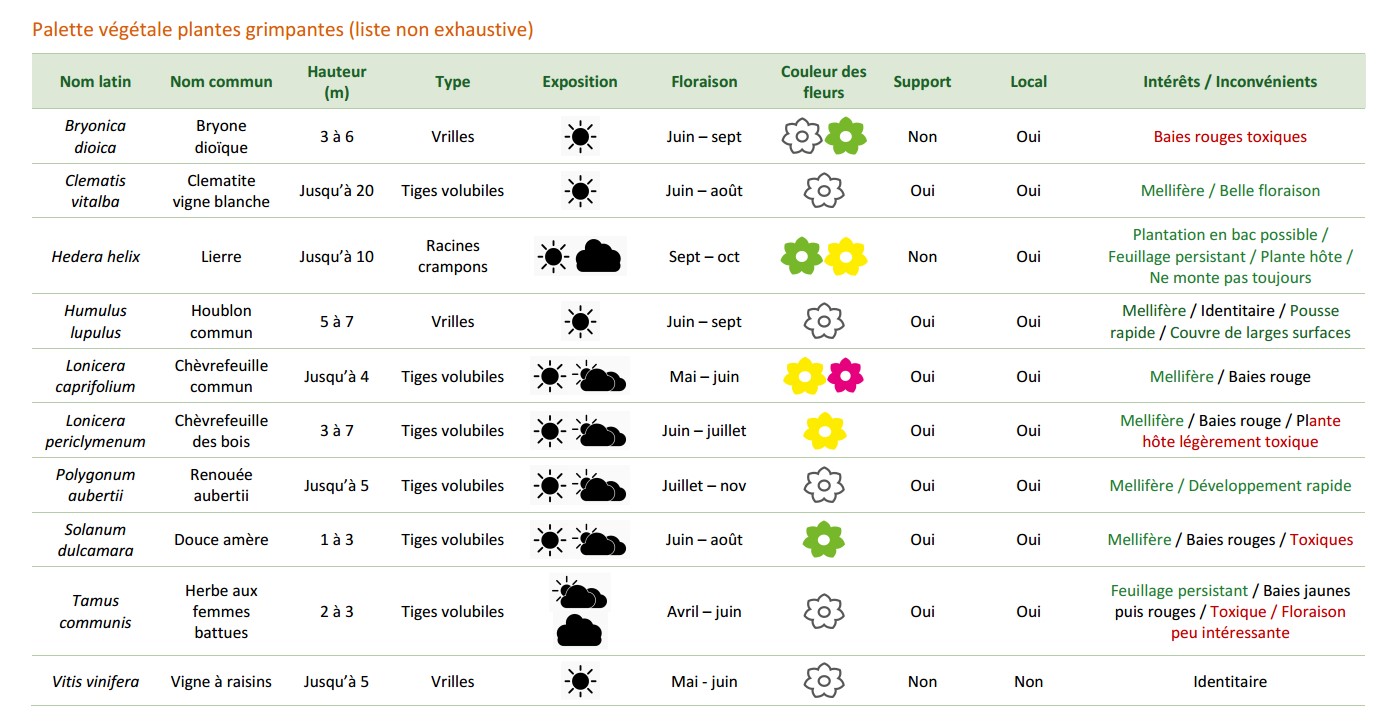1400x728 pixels.
Task: Select the 'Bryonica dioica' Latin name cell
Action: coord(95,136)
